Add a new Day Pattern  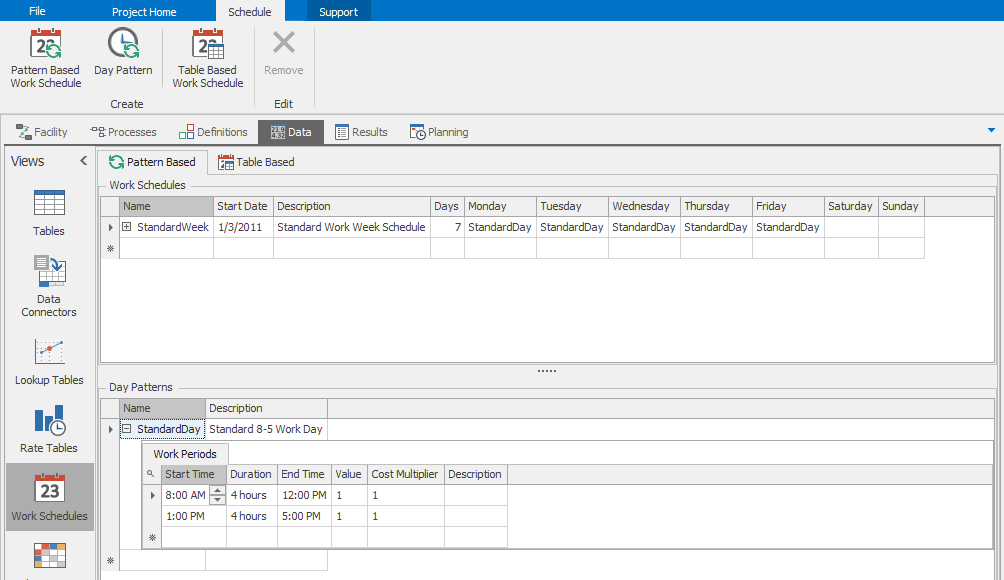[123, 52]
